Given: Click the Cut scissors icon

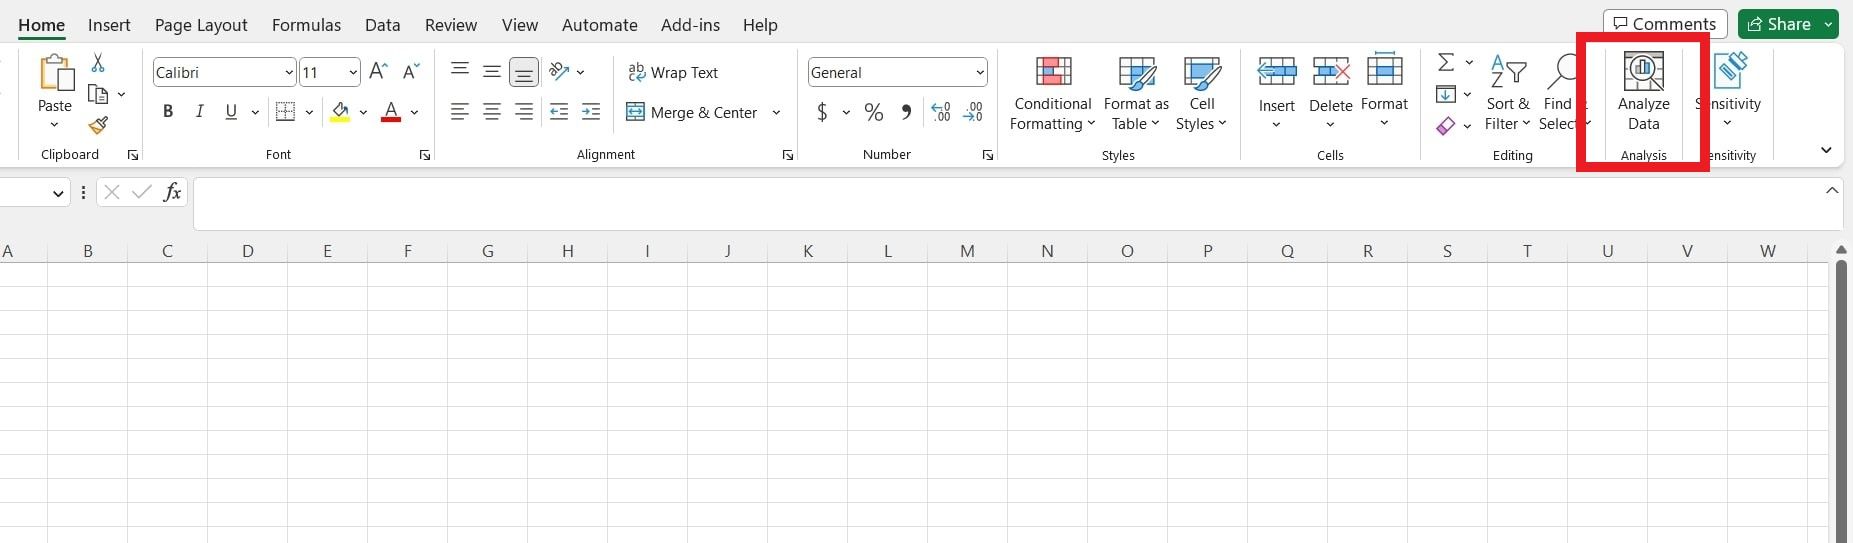Looking at the screenshot, I should pyautogui.click(x=98, y=63).
